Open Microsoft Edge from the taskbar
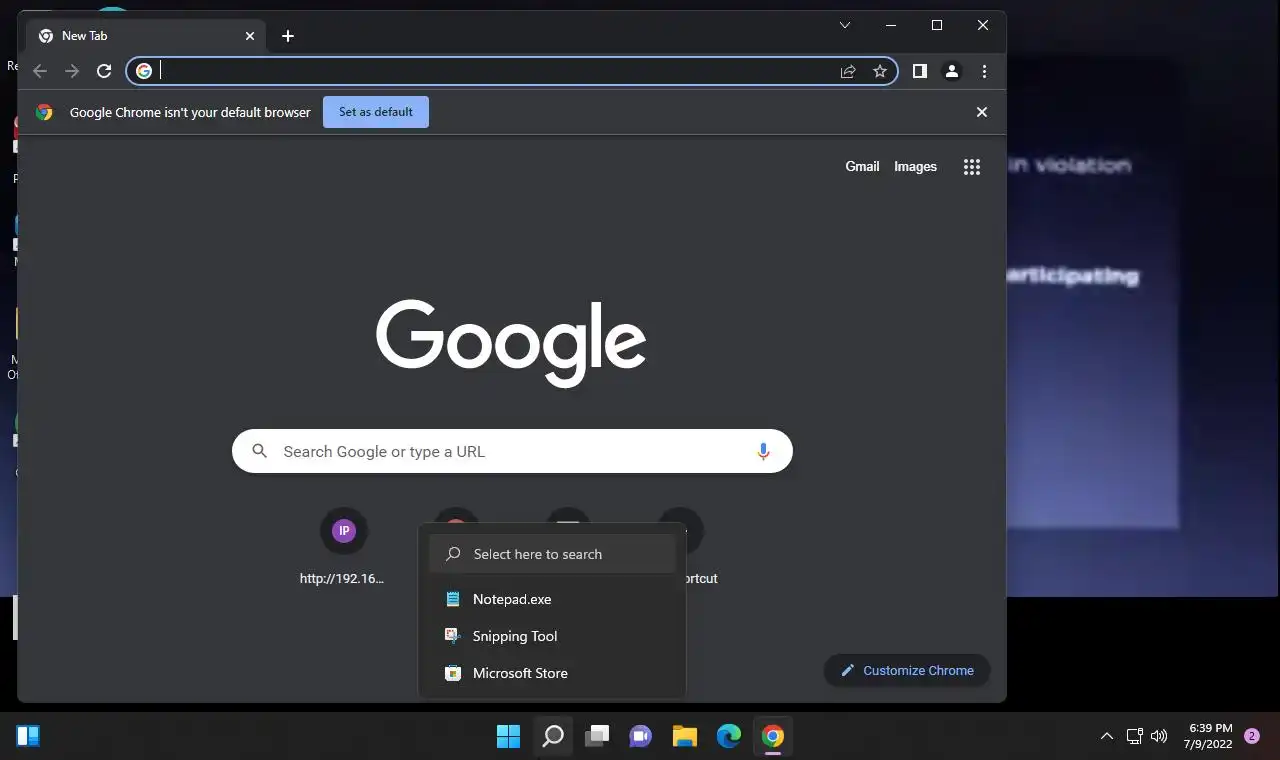This screenshot has height=760, width=1280. (729, 737)
